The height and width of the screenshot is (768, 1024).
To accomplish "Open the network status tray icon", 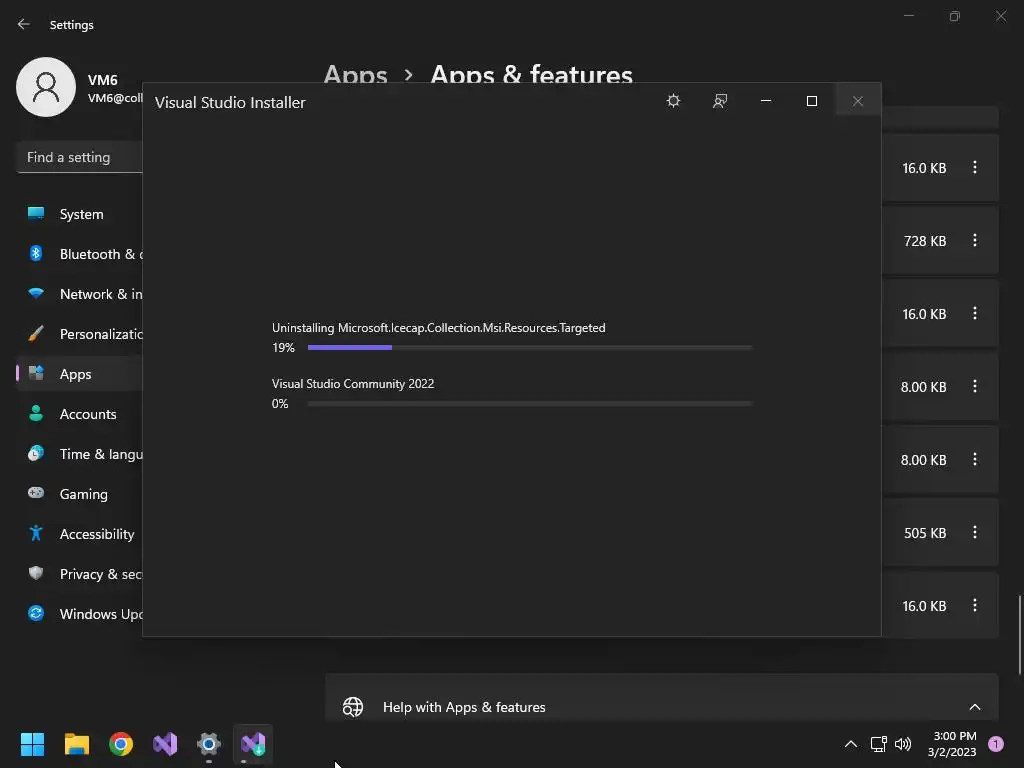I will click(878, 744).
